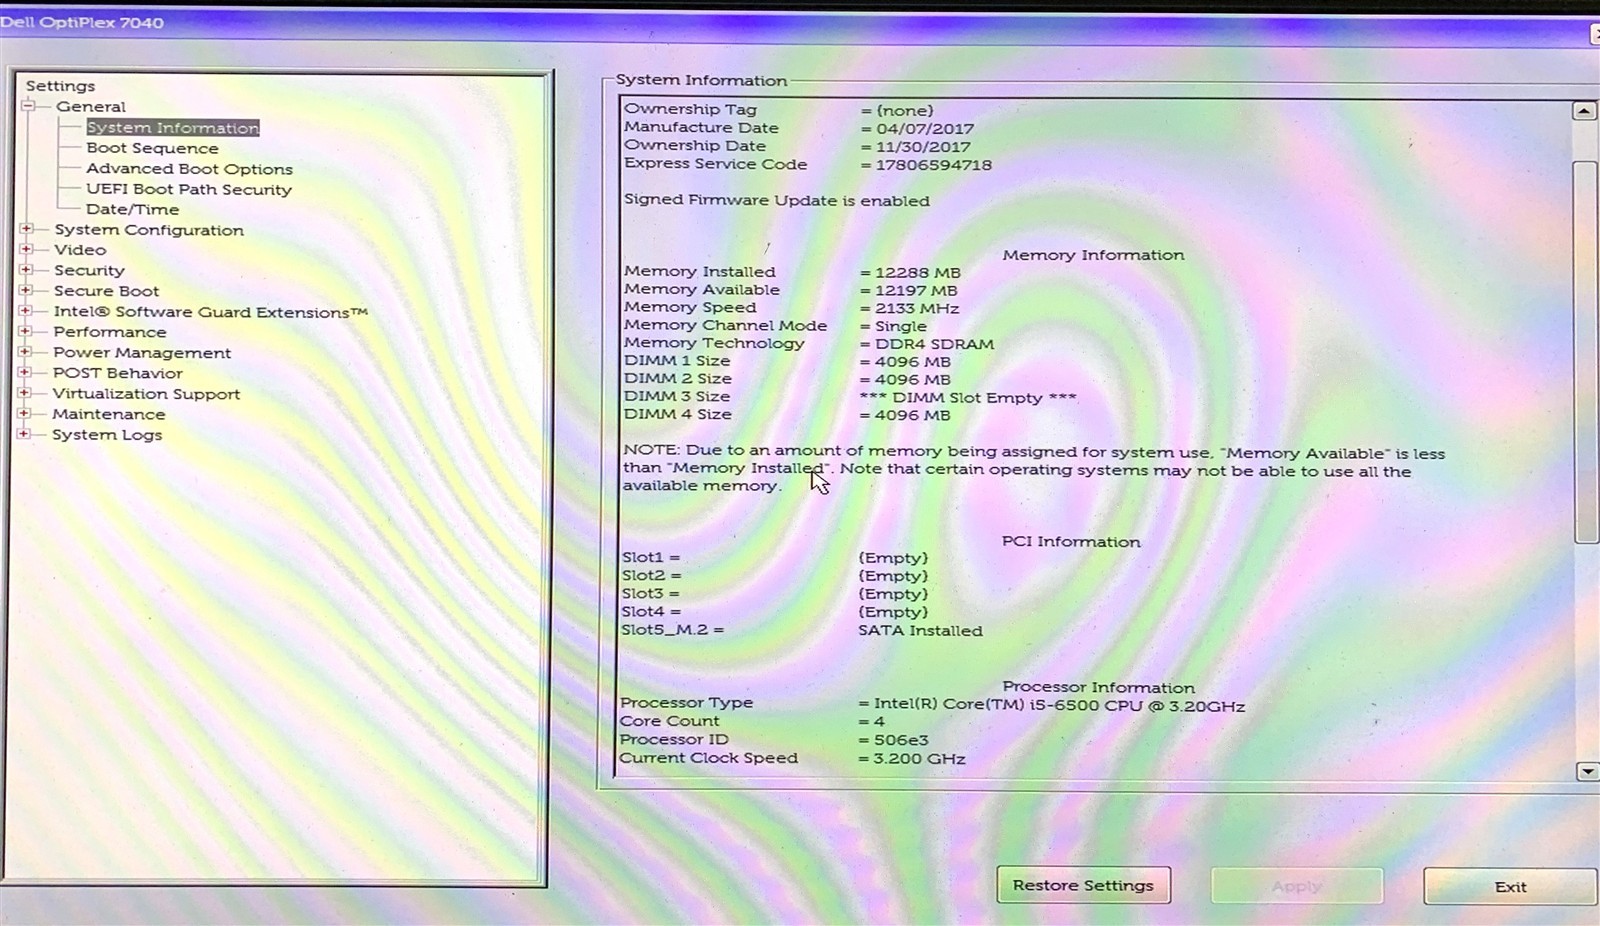Expand the Maintenance section
Viewport: 1600px width, 926px height.
click(x=27, y=414)
